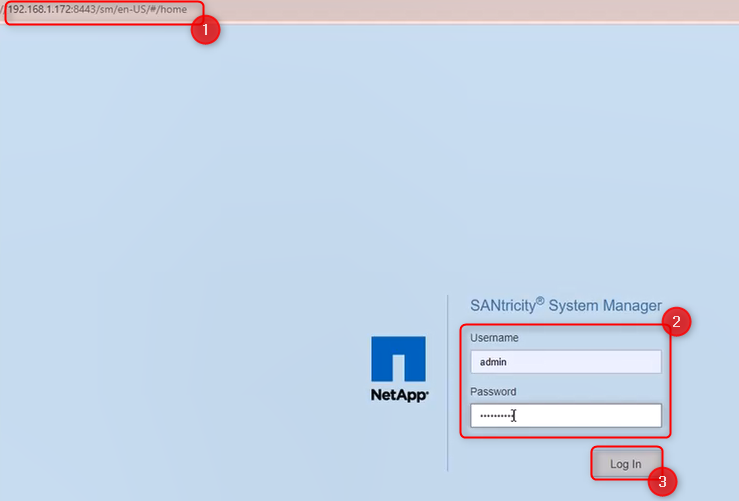Click the NetApp wordmark below the logo
The image size is (739, 501).
(399, 395)
